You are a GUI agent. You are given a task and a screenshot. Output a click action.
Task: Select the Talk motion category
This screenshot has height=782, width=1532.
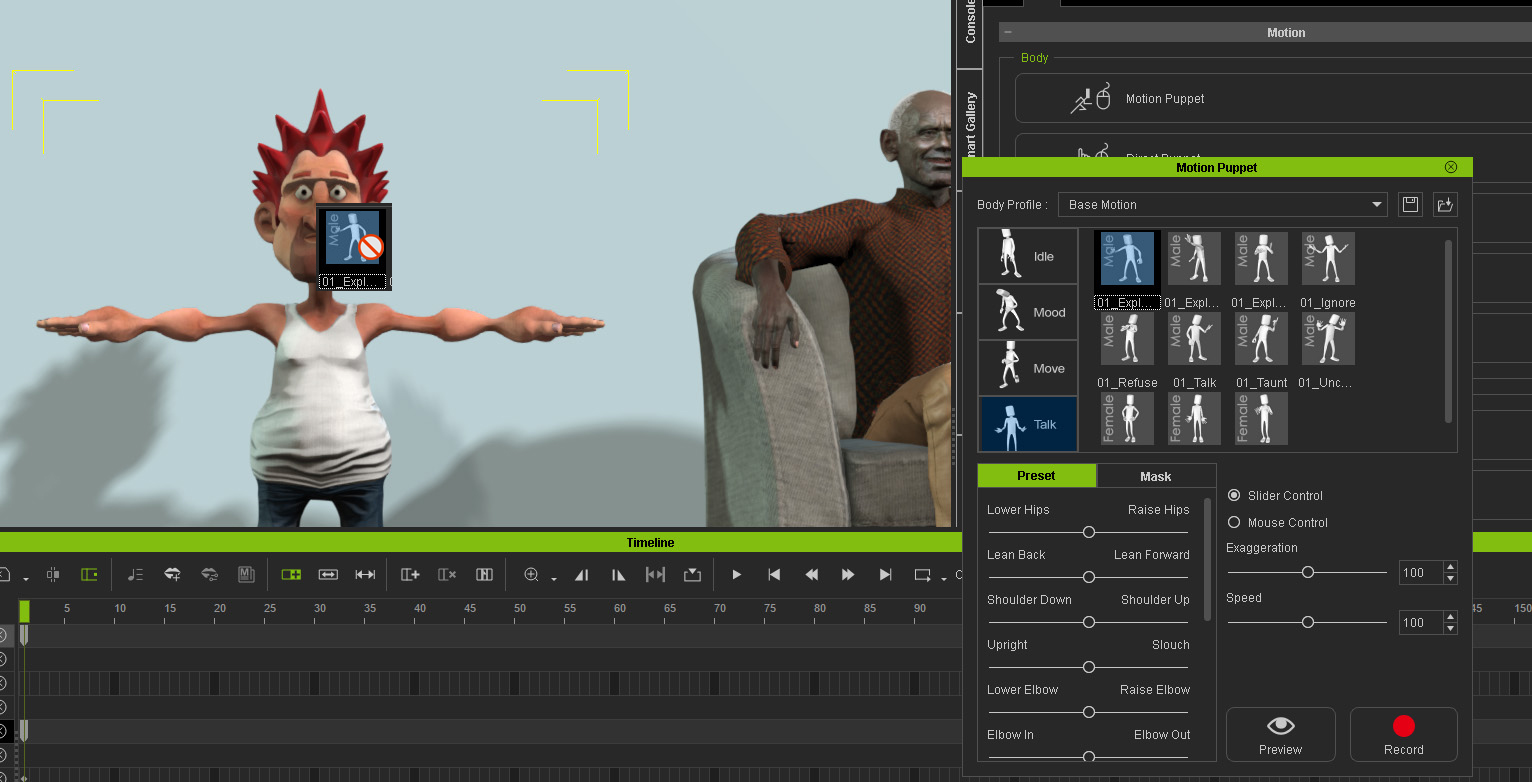[1028, 424]
